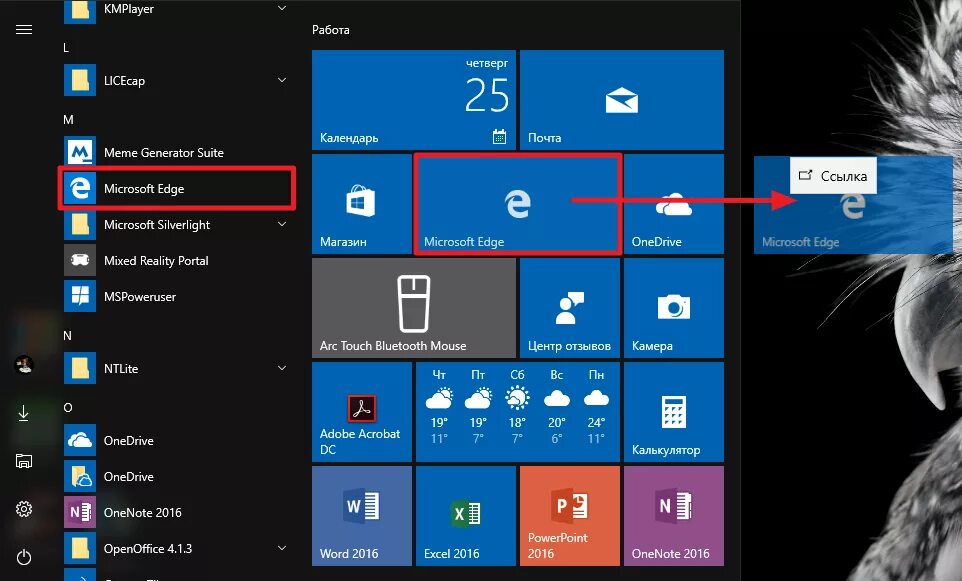Open the OneNote 2016 tile
Viewport: 962px width, 581px height.
coord(674,516)
